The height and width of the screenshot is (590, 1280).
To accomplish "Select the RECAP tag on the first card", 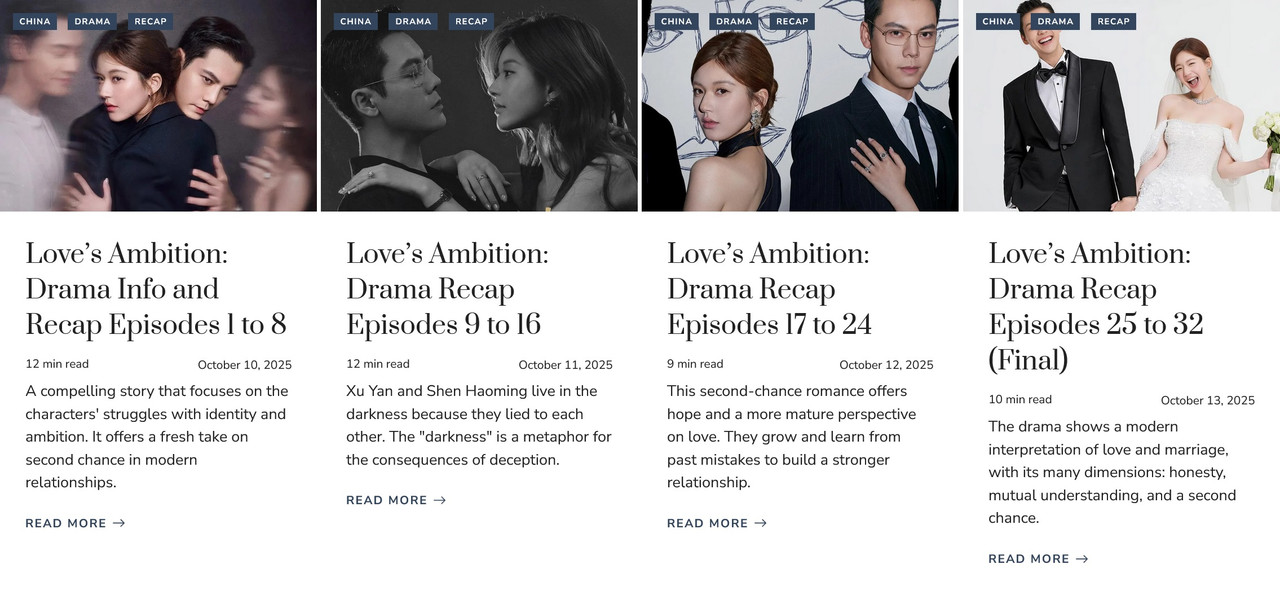I will (x=150, y=21).
